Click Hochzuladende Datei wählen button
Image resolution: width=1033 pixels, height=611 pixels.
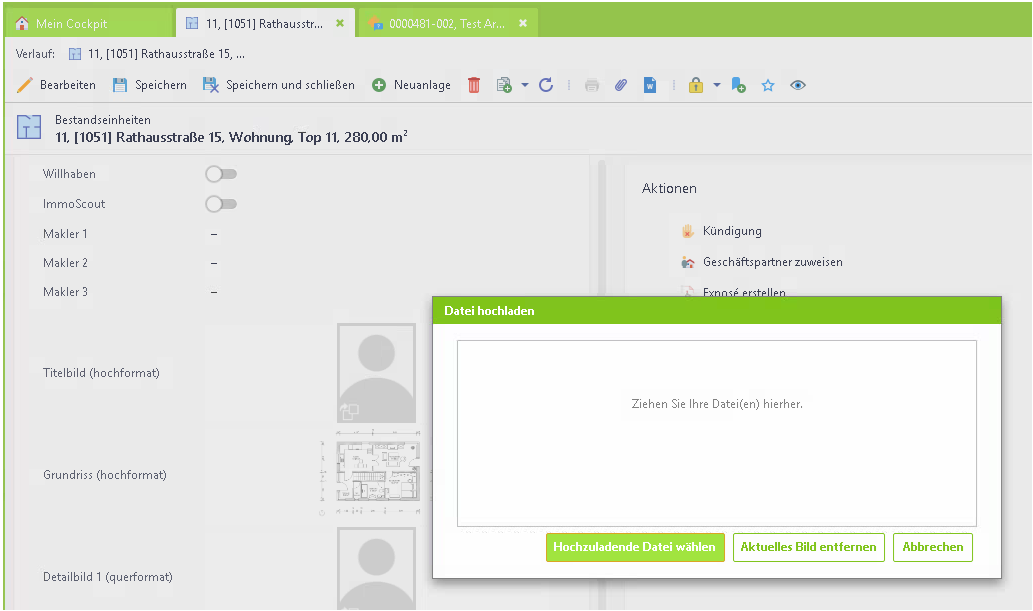(x=634, y=547)
